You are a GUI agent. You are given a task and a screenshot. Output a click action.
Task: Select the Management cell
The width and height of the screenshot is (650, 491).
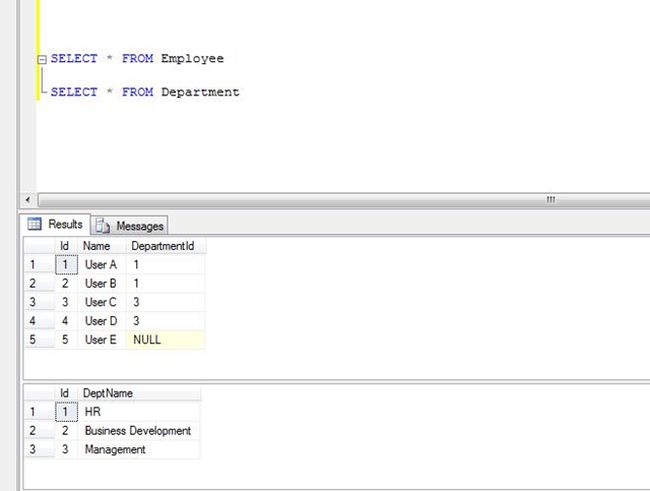point(139,450)
